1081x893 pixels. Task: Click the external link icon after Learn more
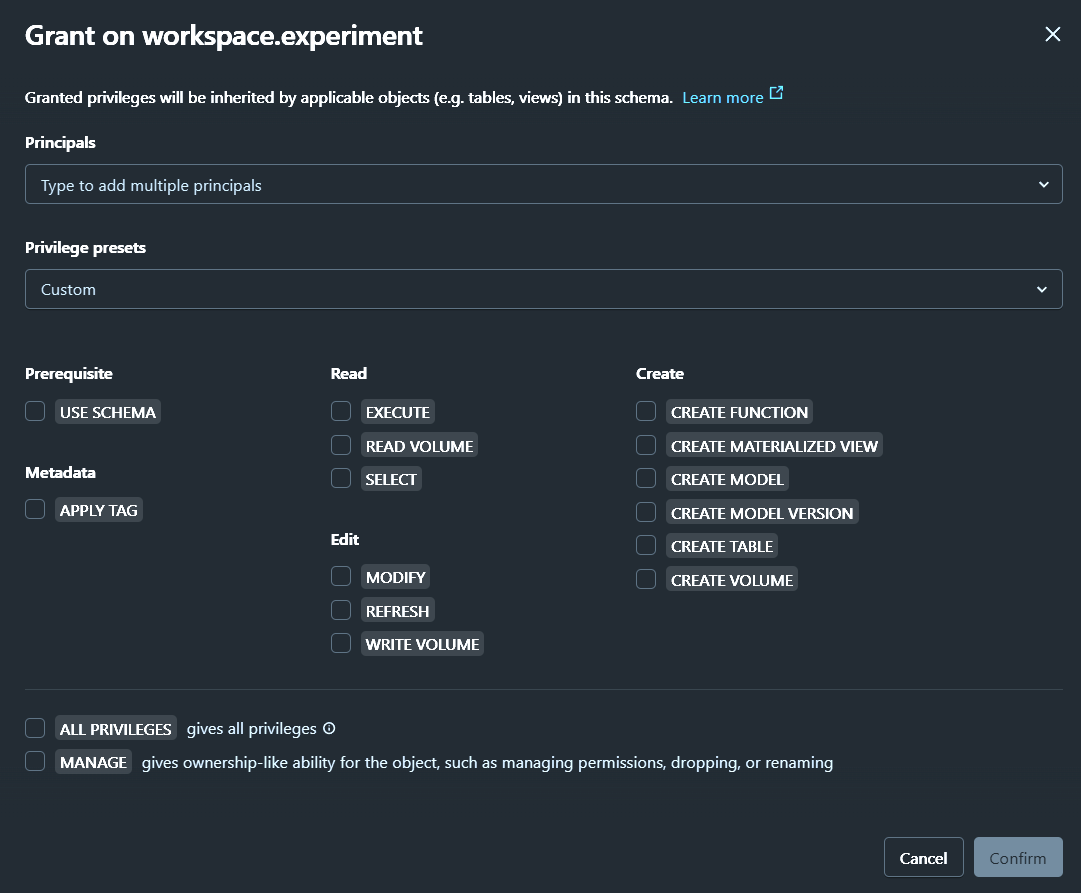point(776,95)
